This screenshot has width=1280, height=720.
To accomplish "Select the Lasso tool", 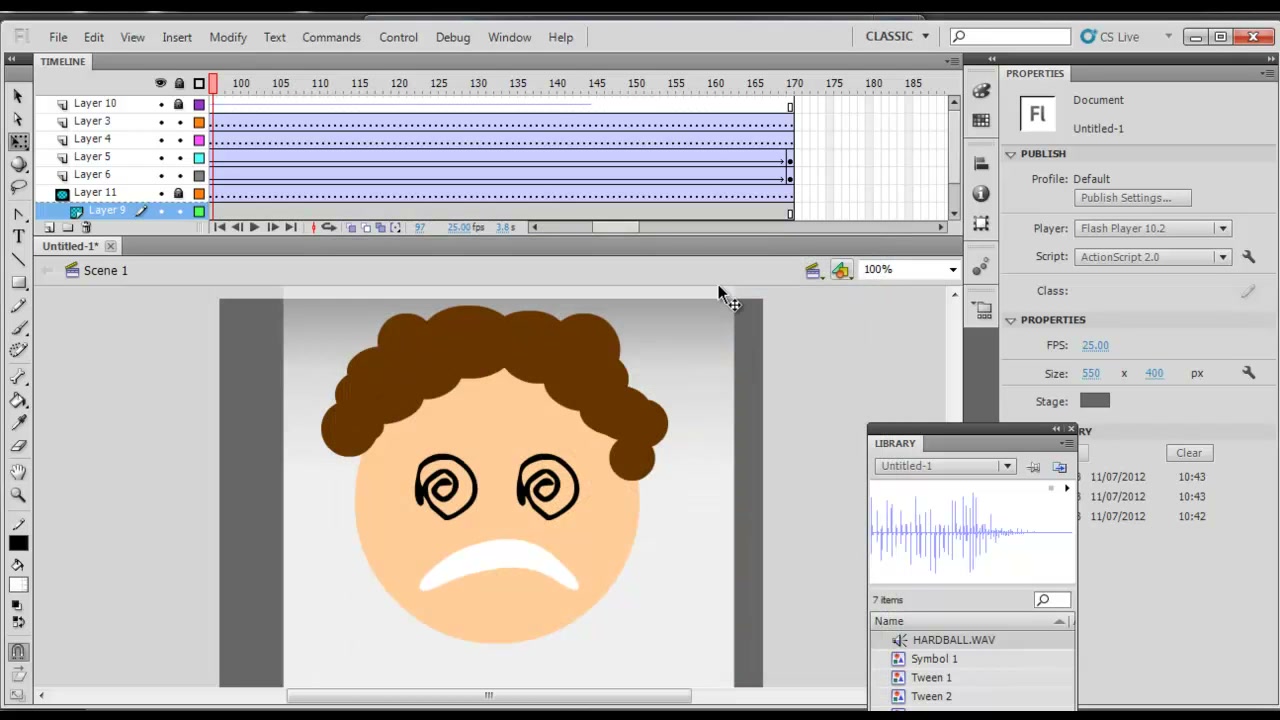I will pos(18,187).
